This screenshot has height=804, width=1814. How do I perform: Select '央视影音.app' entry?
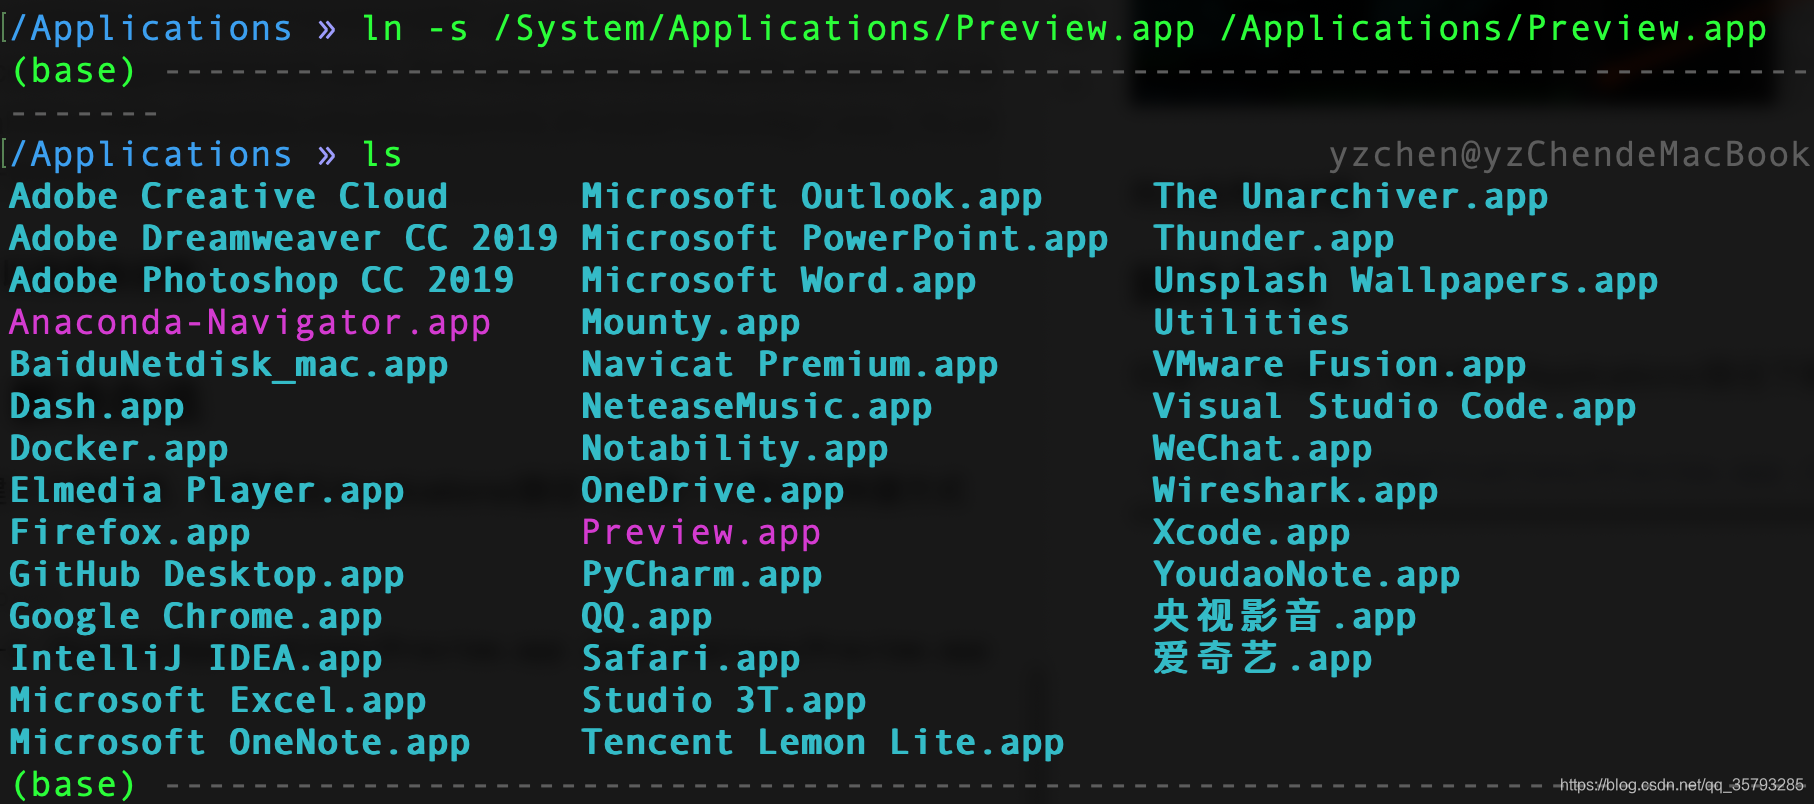click(1285, 617)
